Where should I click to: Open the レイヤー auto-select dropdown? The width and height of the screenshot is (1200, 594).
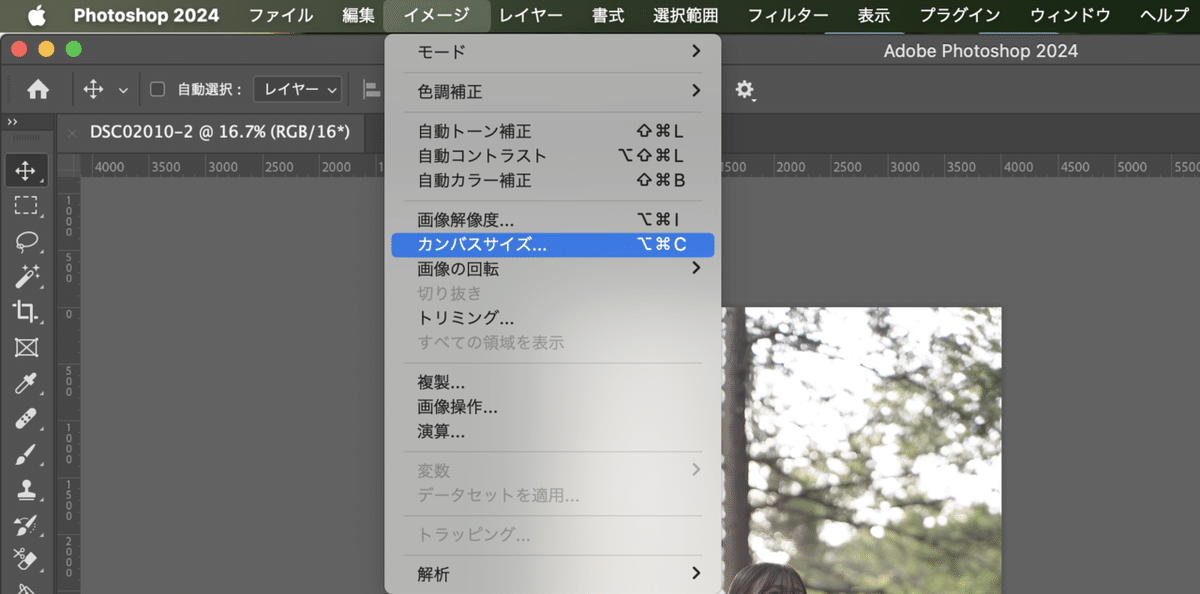pos(298,89)
